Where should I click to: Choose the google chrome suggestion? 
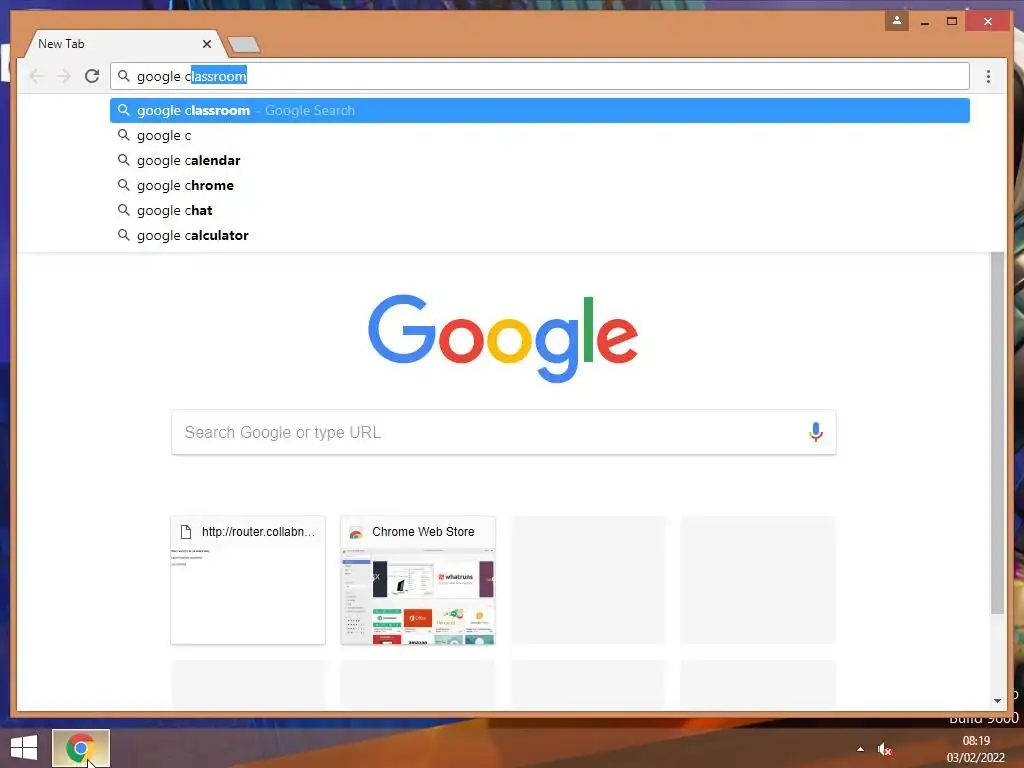pyautogui.click(x=539, y=185)
